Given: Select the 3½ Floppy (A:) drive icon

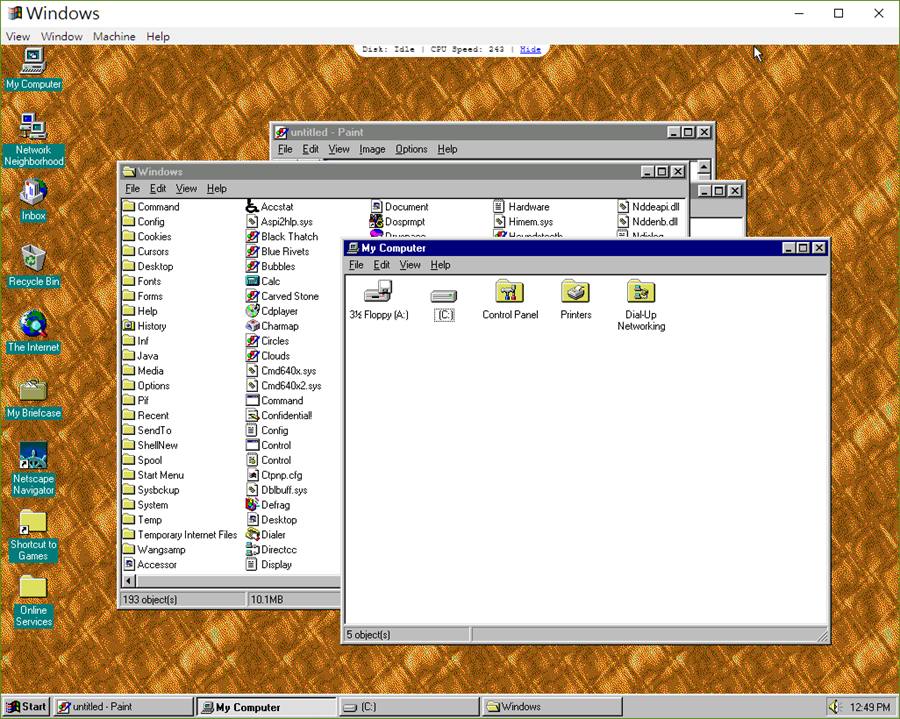Looking at the screenshot, I should (378, 293).
